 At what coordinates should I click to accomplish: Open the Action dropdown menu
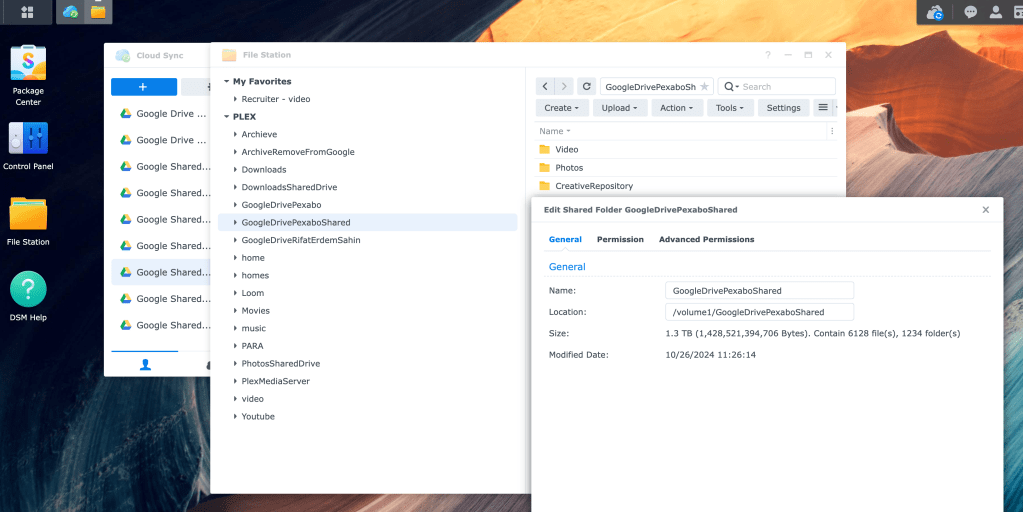677,108
